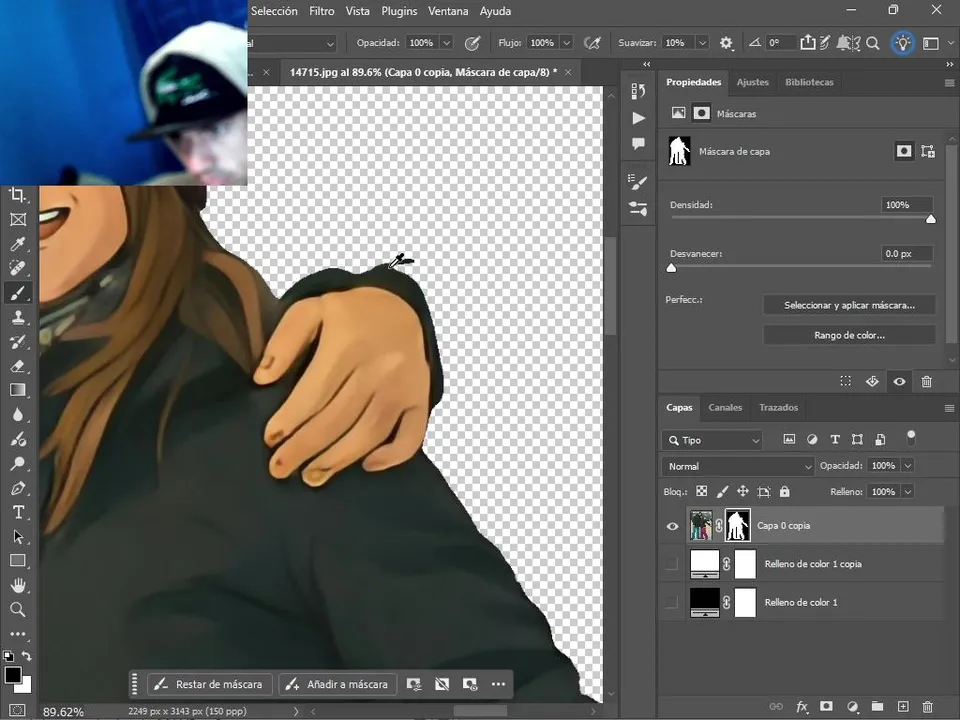The height and width of the screenshot is (720, 960).
Task: Show the Relleno de color 1 copia layer
Action: point(672,564)
